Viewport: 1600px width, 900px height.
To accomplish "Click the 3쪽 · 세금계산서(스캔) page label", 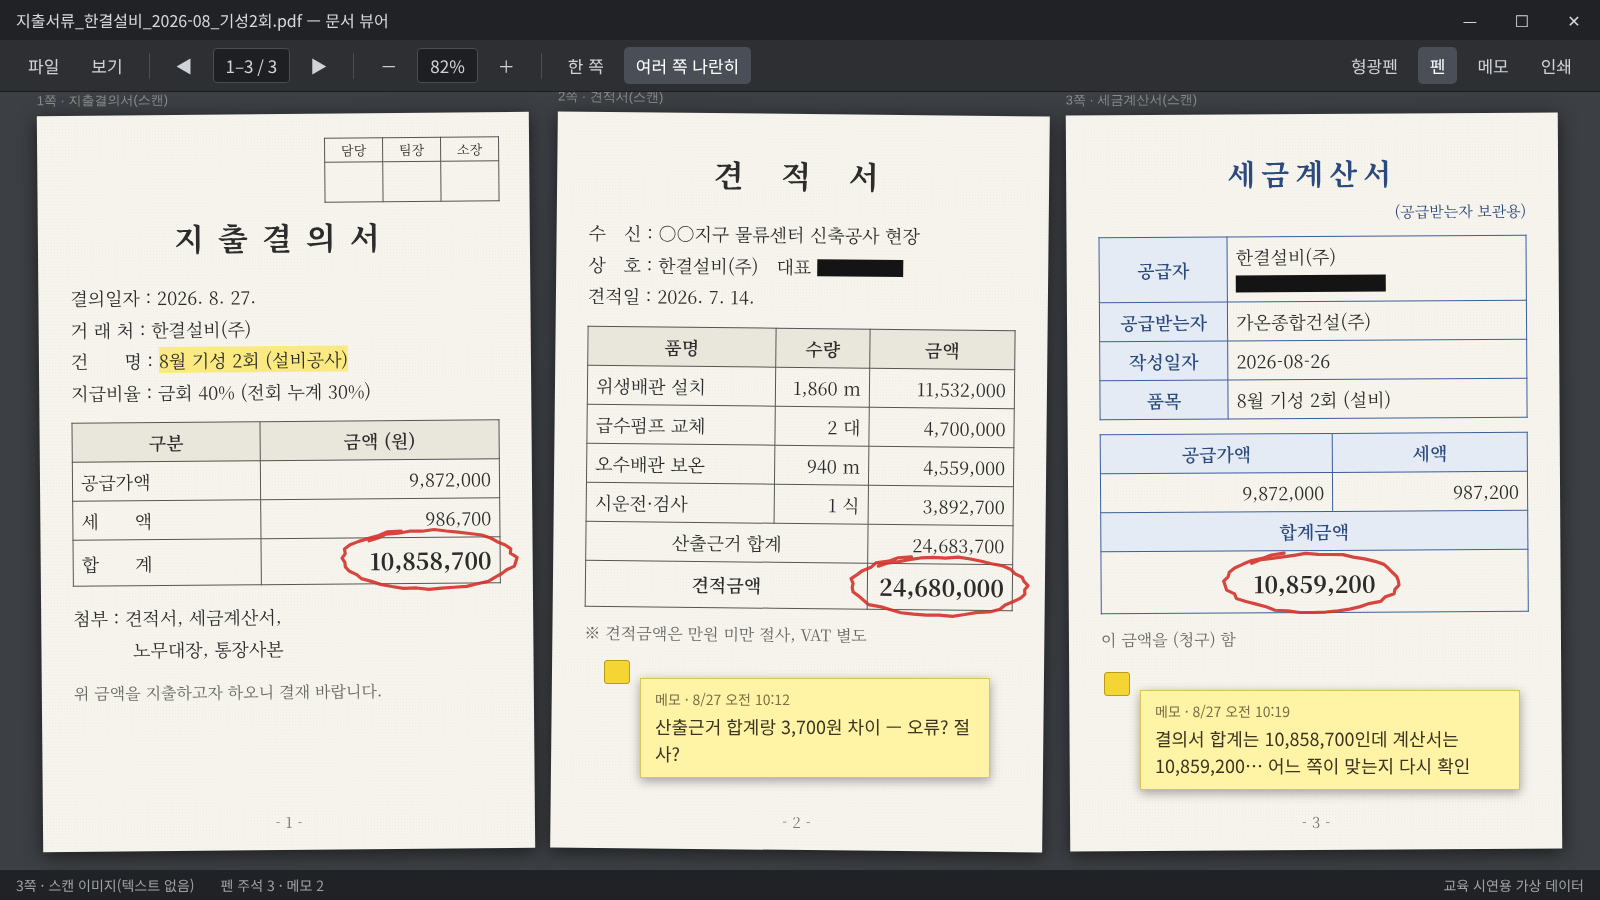I will (1131, 100).
